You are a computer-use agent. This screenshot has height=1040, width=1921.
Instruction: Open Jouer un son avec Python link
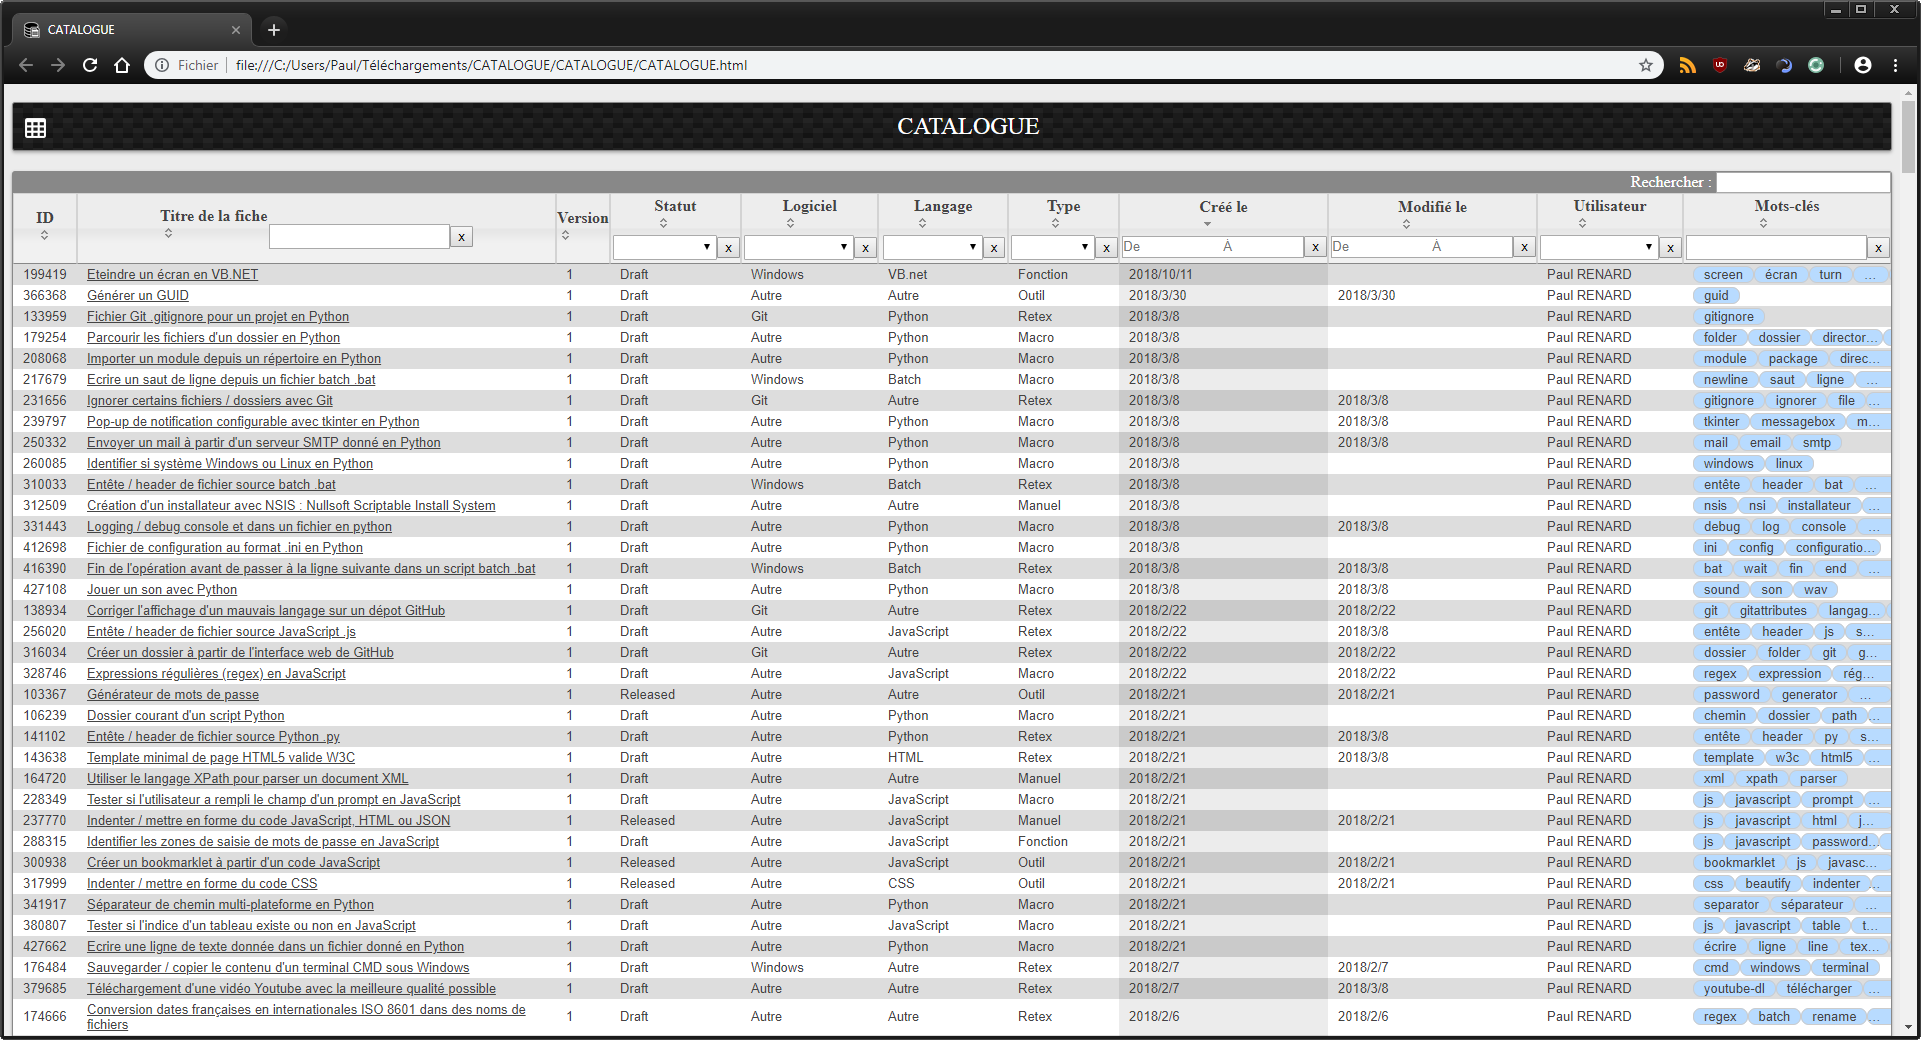tap(162, 589)
